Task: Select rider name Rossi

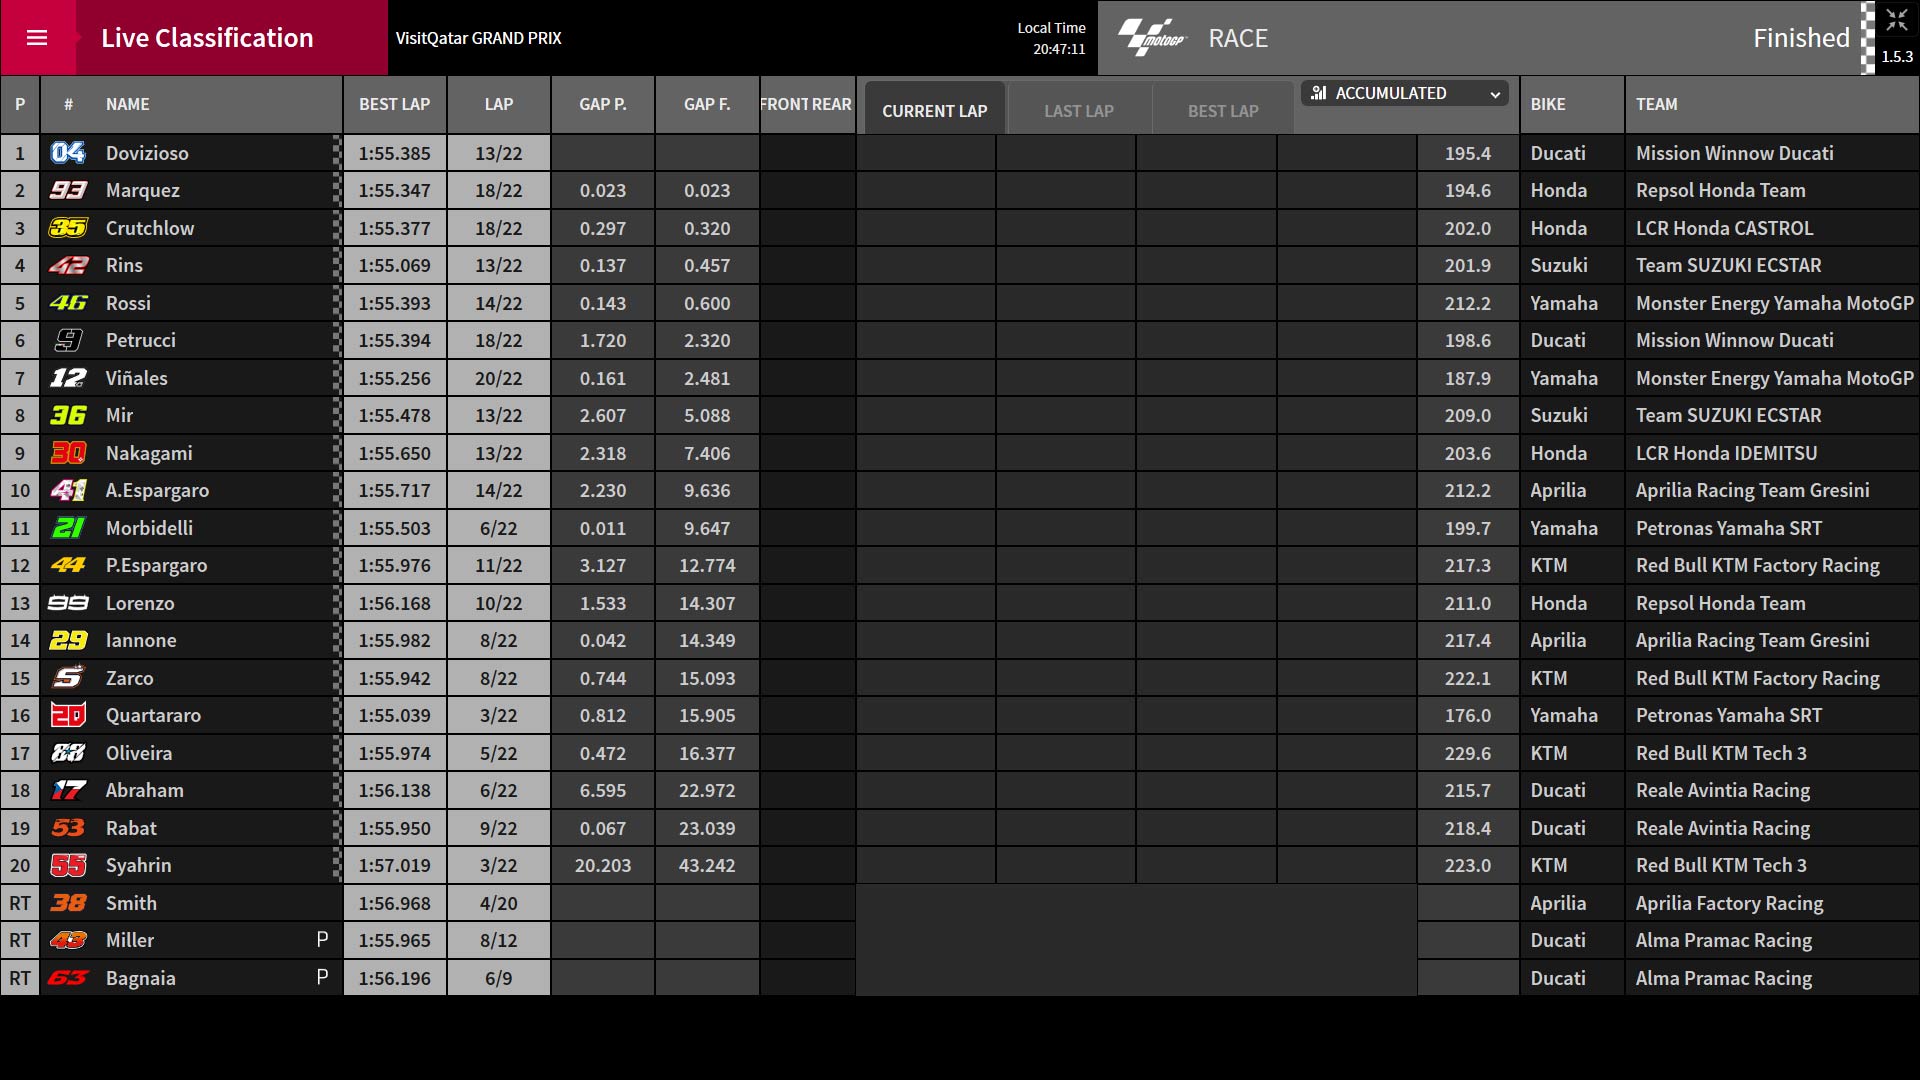Action: click(x=128, y=303)
